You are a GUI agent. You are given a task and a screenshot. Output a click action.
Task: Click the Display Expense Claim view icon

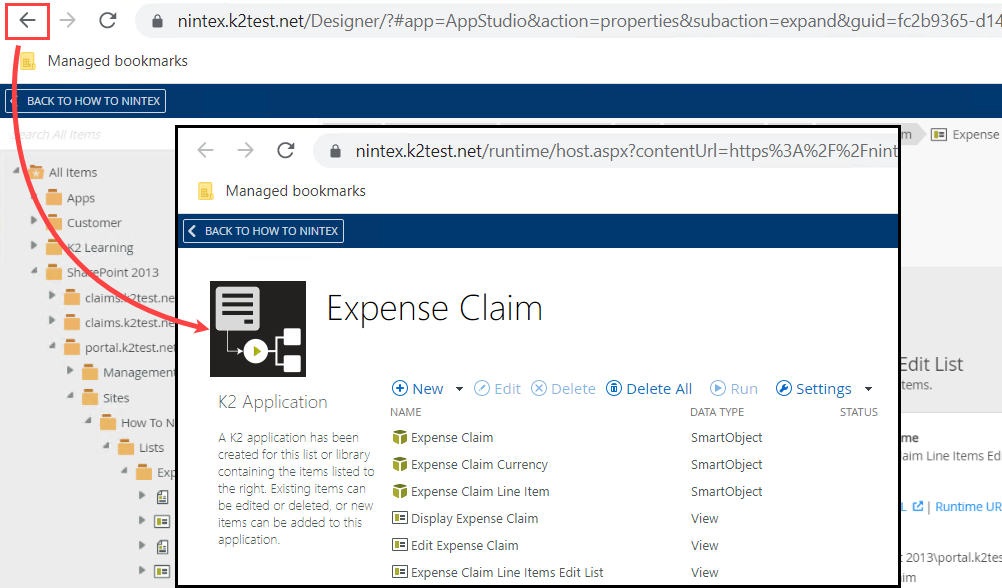399,518
